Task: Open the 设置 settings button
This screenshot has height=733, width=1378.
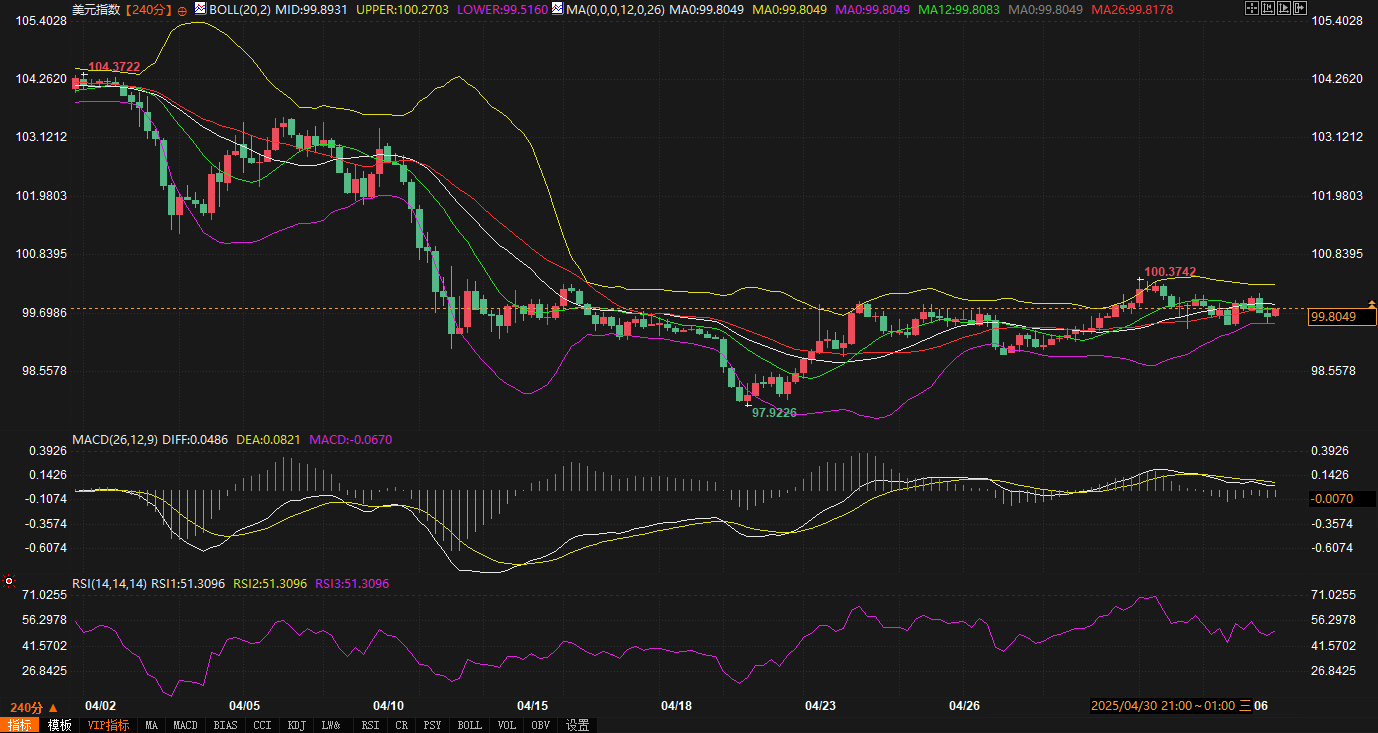Action: coord(577,725)
